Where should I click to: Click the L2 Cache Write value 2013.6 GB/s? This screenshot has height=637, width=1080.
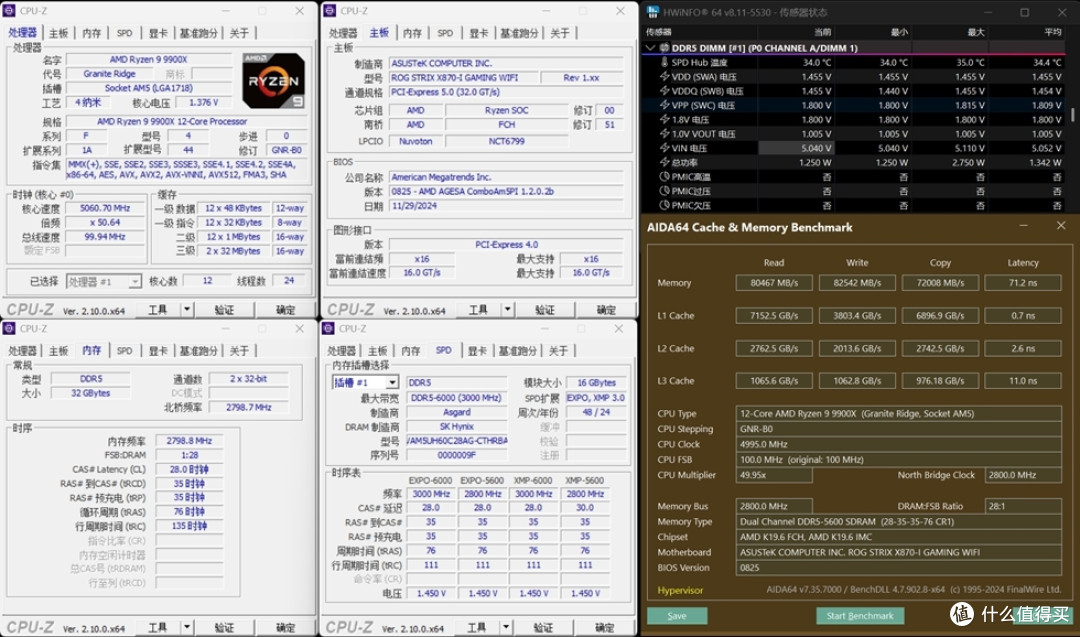click(857, 348)
